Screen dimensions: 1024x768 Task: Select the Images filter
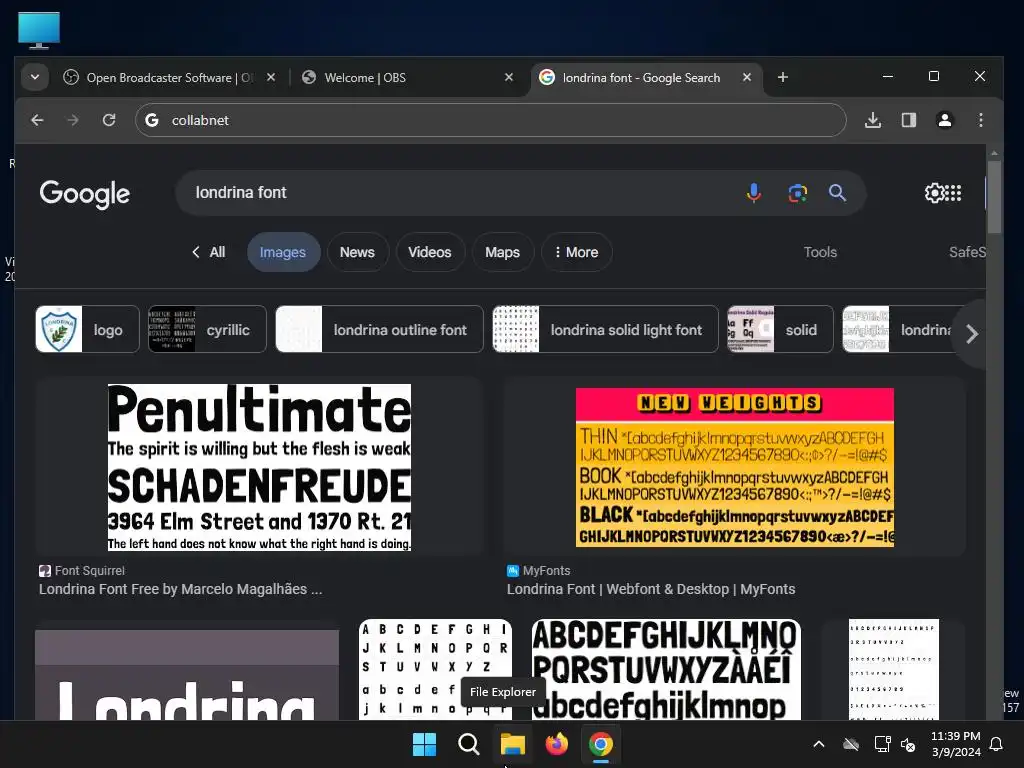283,252
